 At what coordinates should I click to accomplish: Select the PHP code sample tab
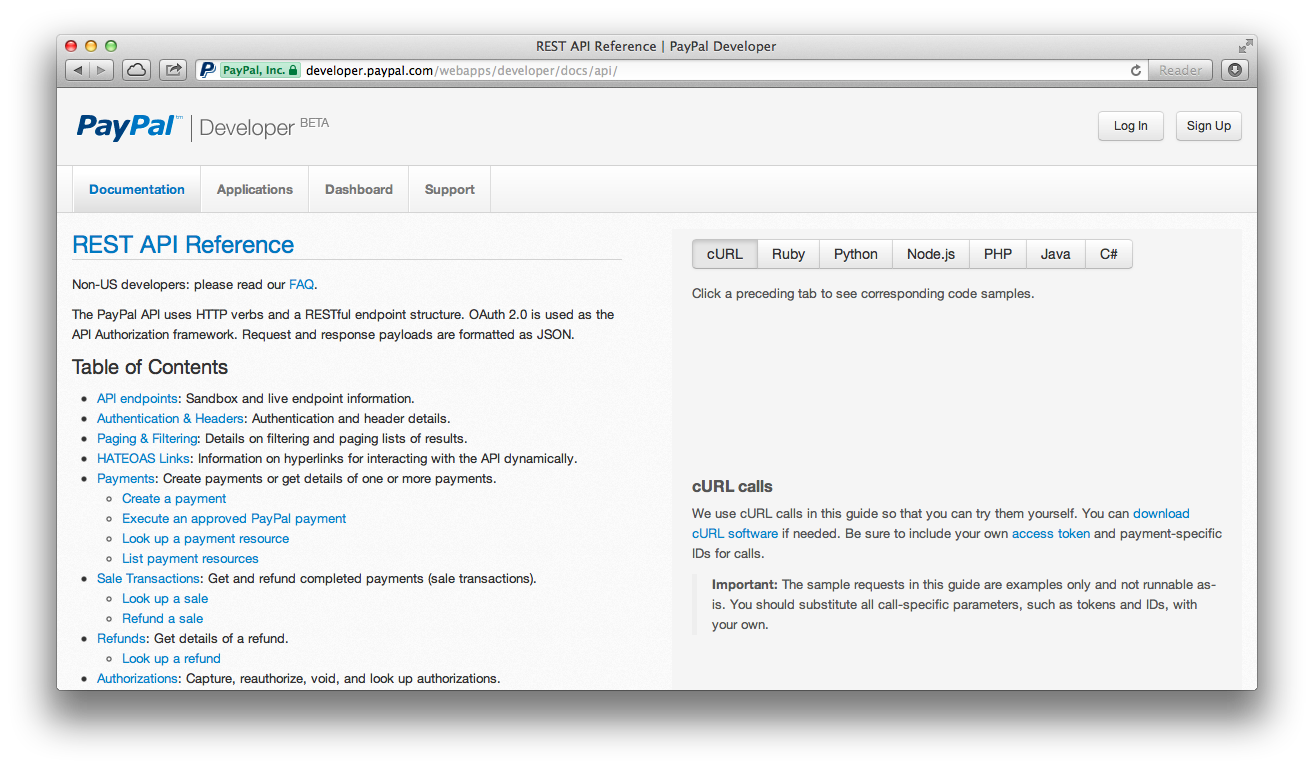pos(998,254)
